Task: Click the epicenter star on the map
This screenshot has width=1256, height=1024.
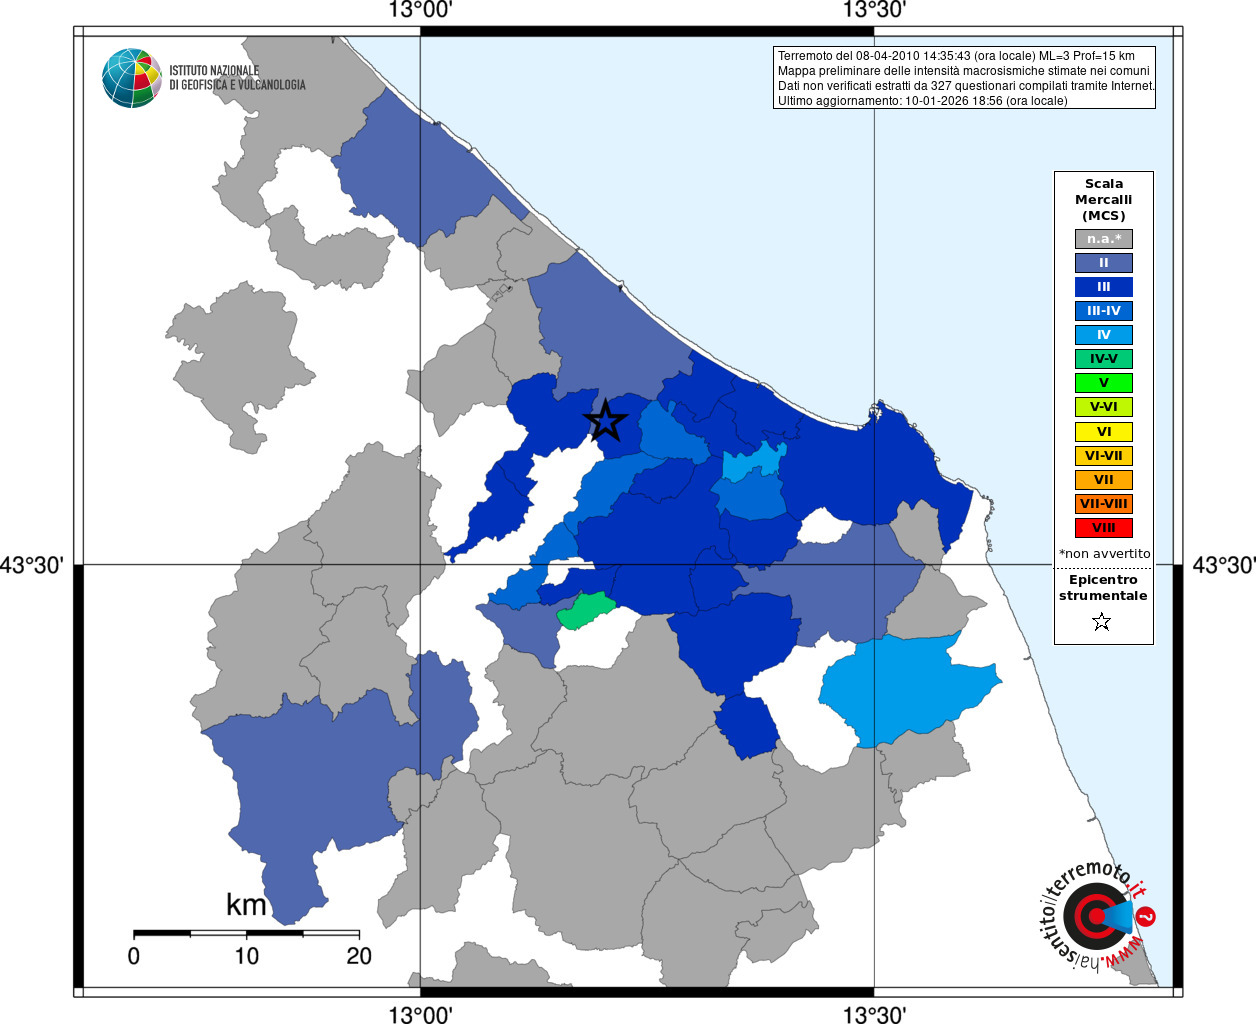Action: coord(605,421)
